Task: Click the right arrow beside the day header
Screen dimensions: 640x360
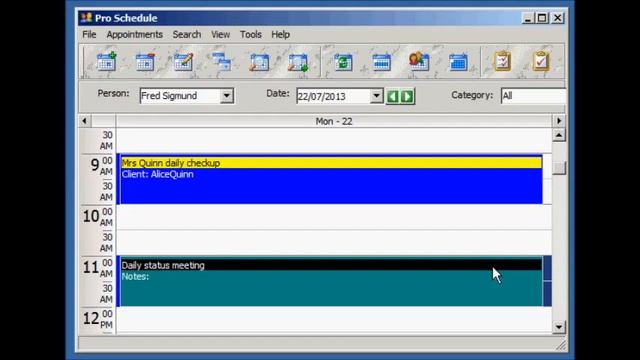Action: tap(559, 121)
